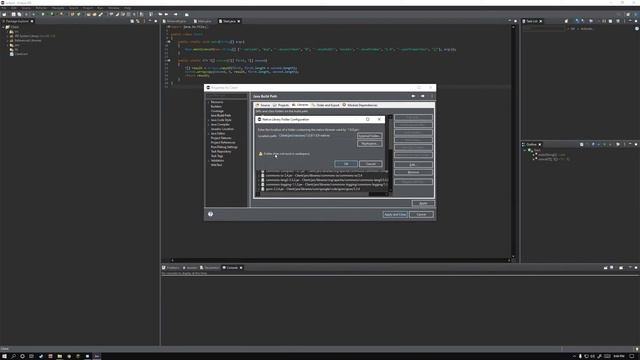
Task: Open the Problems tab in bottom panel
Action: click(x=171, y=268)
